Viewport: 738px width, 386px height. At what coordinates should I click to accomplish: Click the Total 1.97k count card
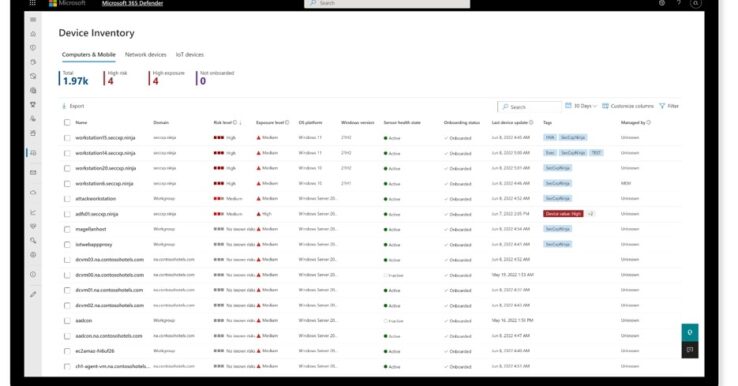tap(73, 78)
